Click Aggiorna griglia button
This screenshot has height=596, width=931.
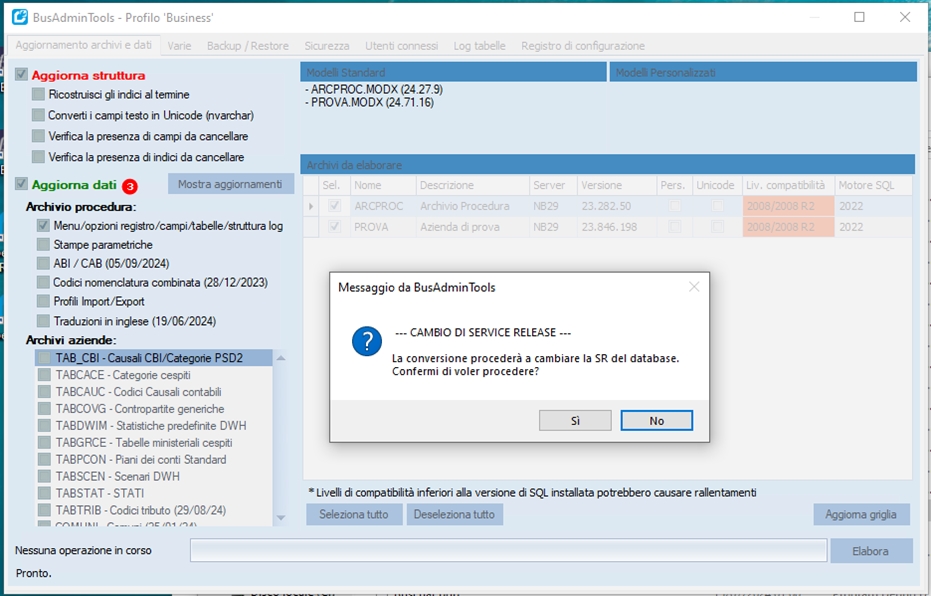click(861, 514)
